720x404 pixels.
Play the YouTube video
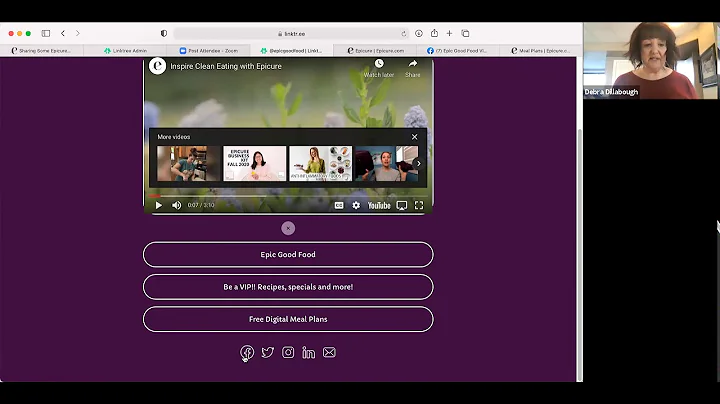(158, 205)
